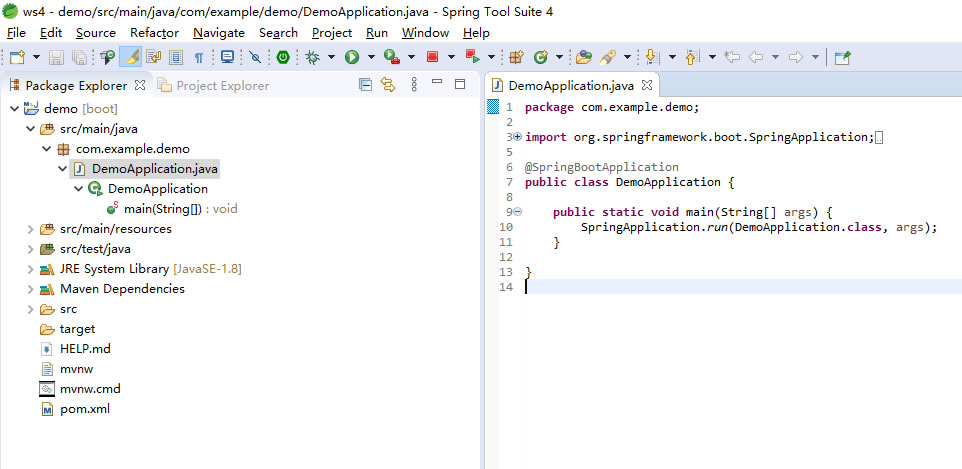Expand JRE System Library node

(30, 269)
